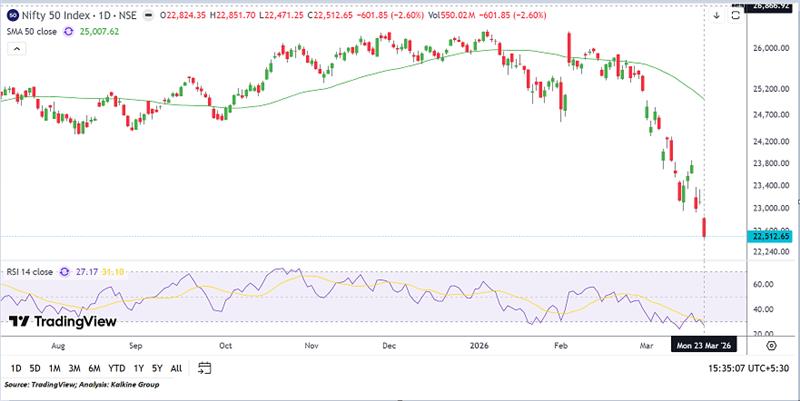The height and width of the screenshot is (401, 800).
Task: Click the Nifty 50 symbol logo icon
Action: [9, 16]
